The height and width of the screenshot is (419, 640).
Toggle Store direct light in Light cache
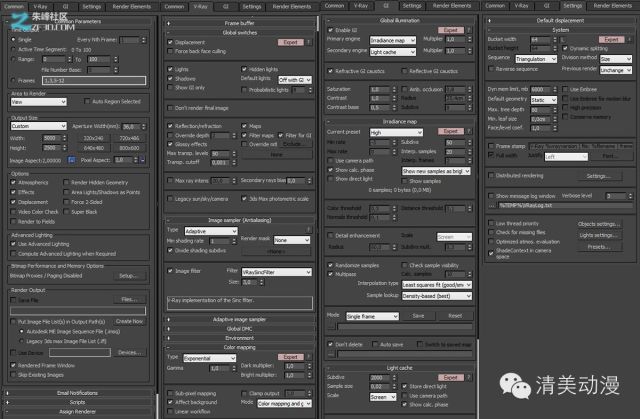click(x=404, y=386)
